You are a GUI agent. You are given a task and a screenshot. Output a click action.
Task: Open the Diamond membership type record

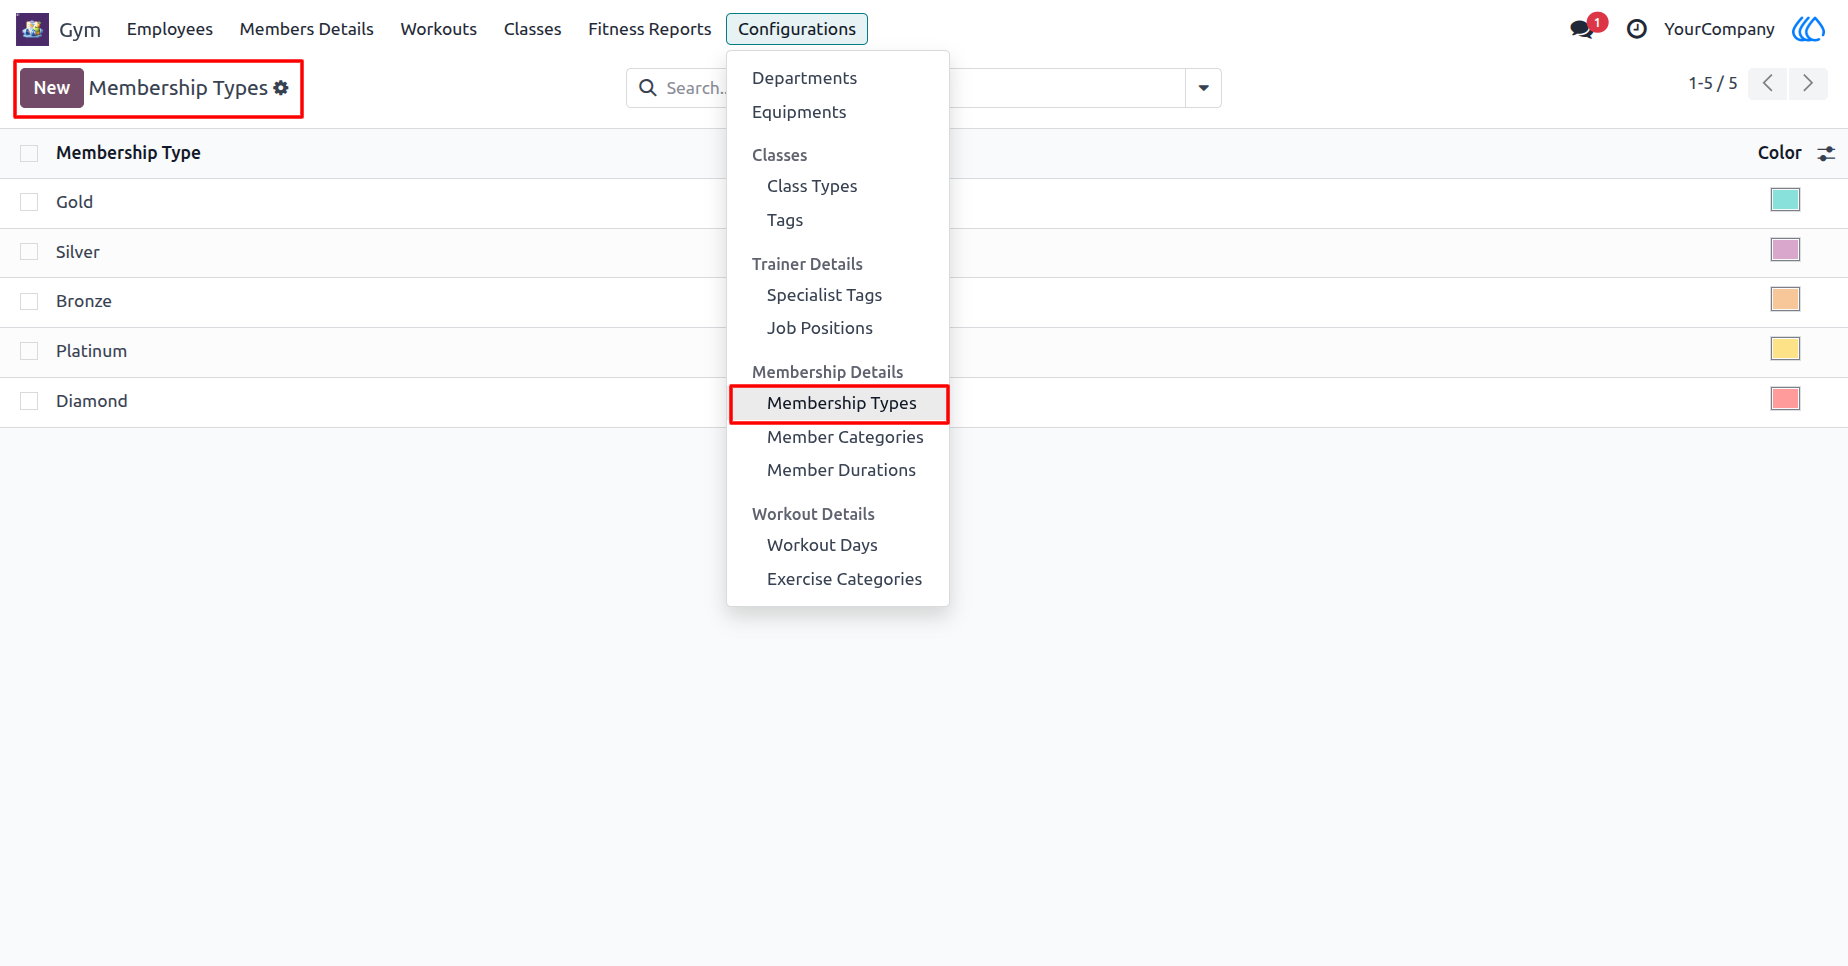[x=92, y=401]
